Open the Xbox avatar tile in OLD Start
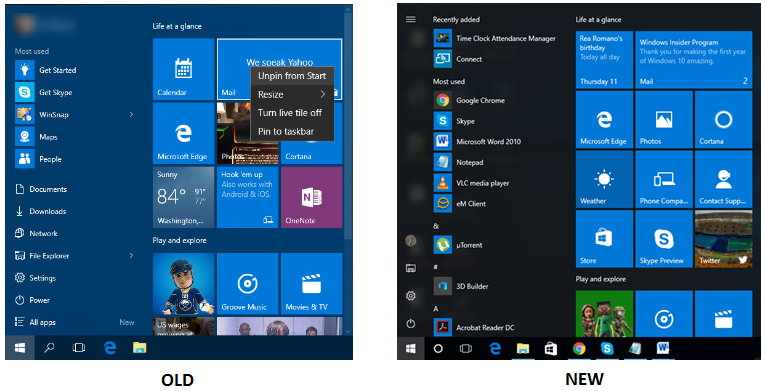This screenshot has height=391, width=765. (x=183, y=284)
